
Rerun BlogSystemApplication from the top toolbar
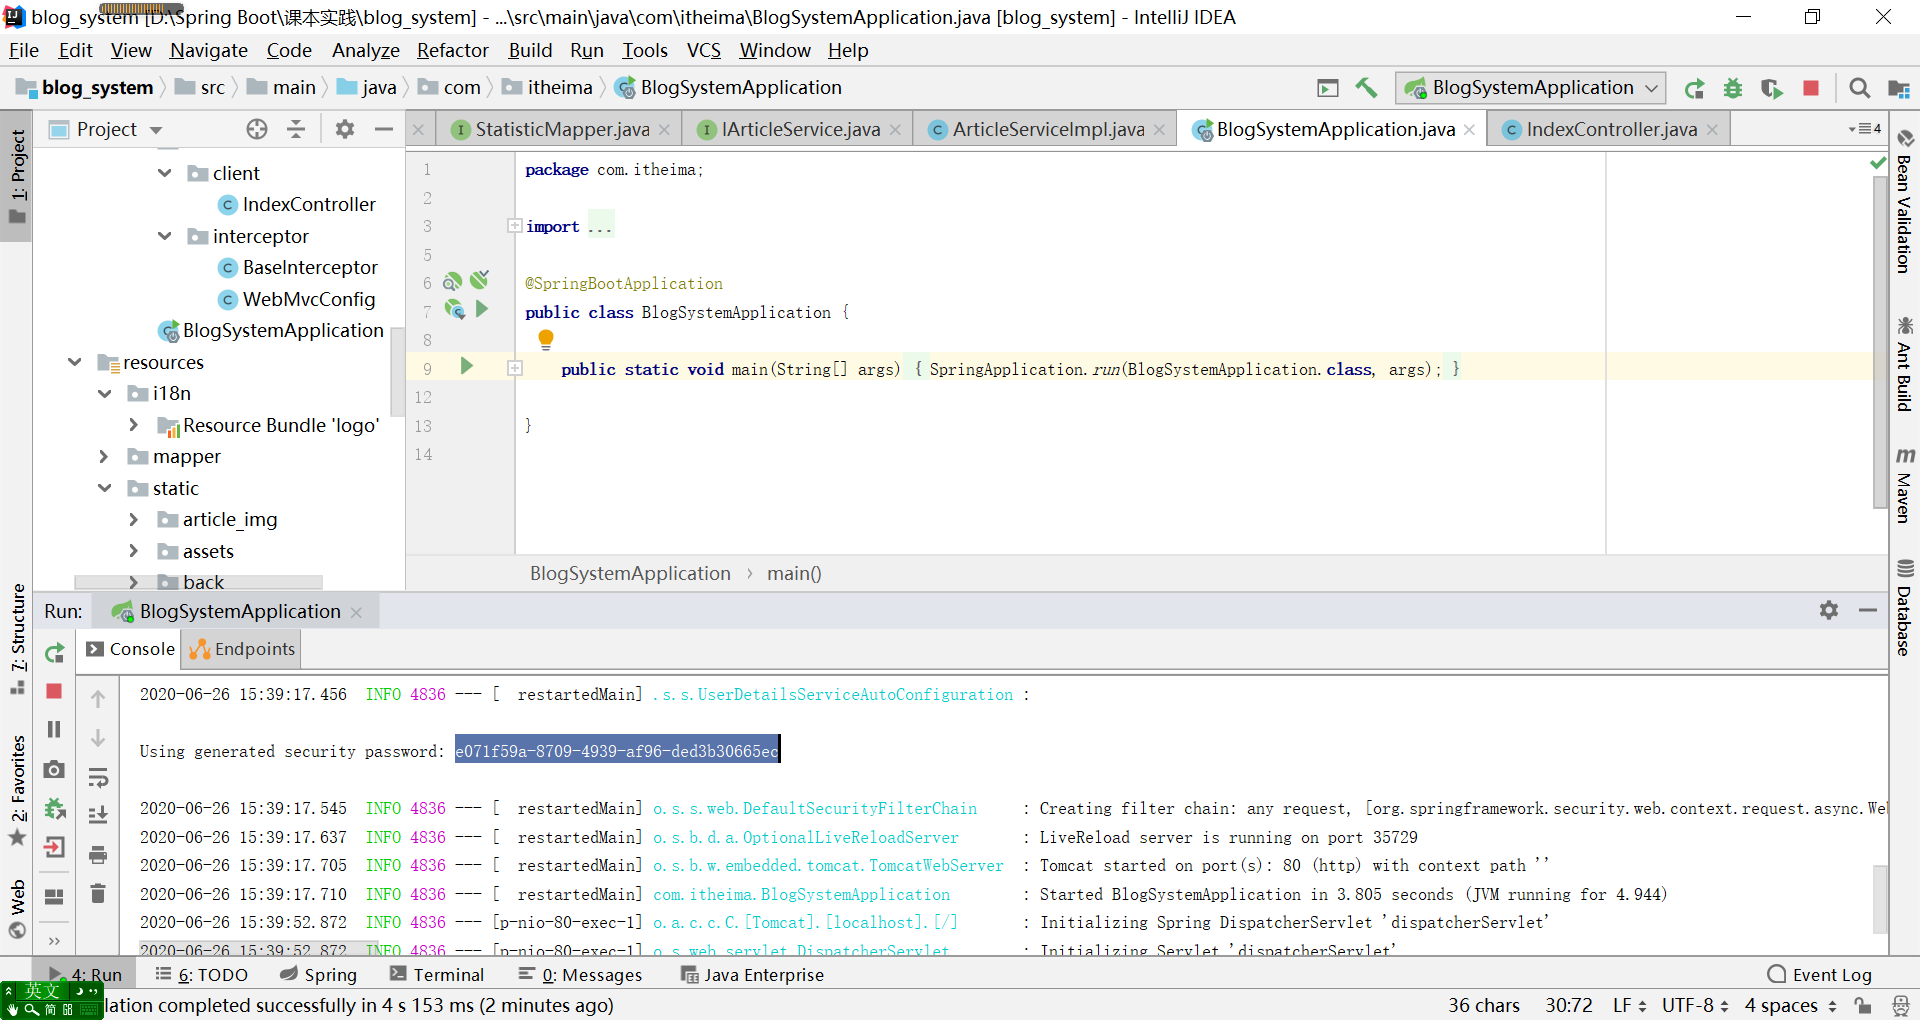pyautogui.click(x=1694, y=88)
